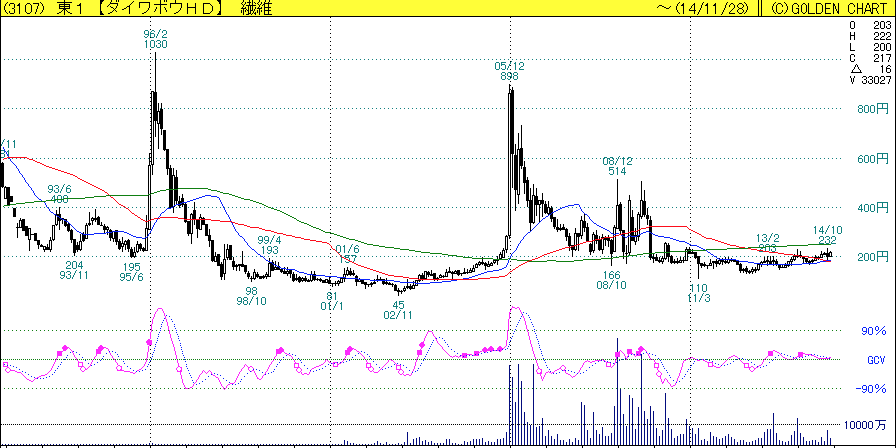Click the 【ダイワボウHD】 company name
896x448 pixels.
point(161,9)
